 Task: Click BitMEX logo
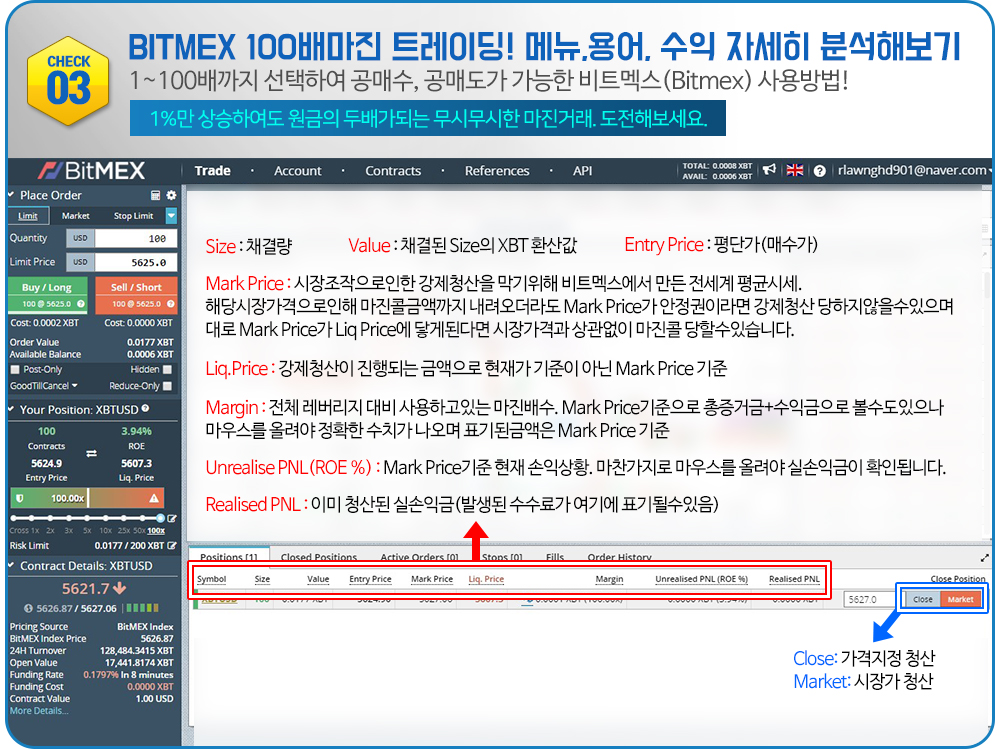click(x=91, y=170)
